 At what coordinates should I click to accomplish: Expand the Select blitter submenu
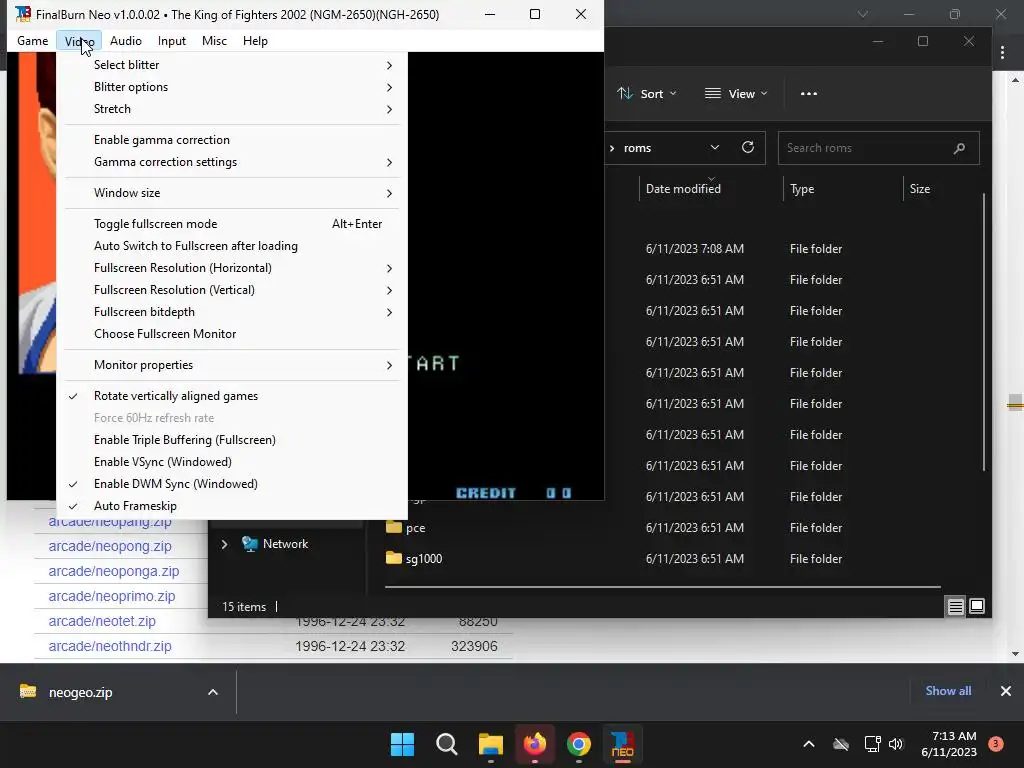click(x=232, y=65)
